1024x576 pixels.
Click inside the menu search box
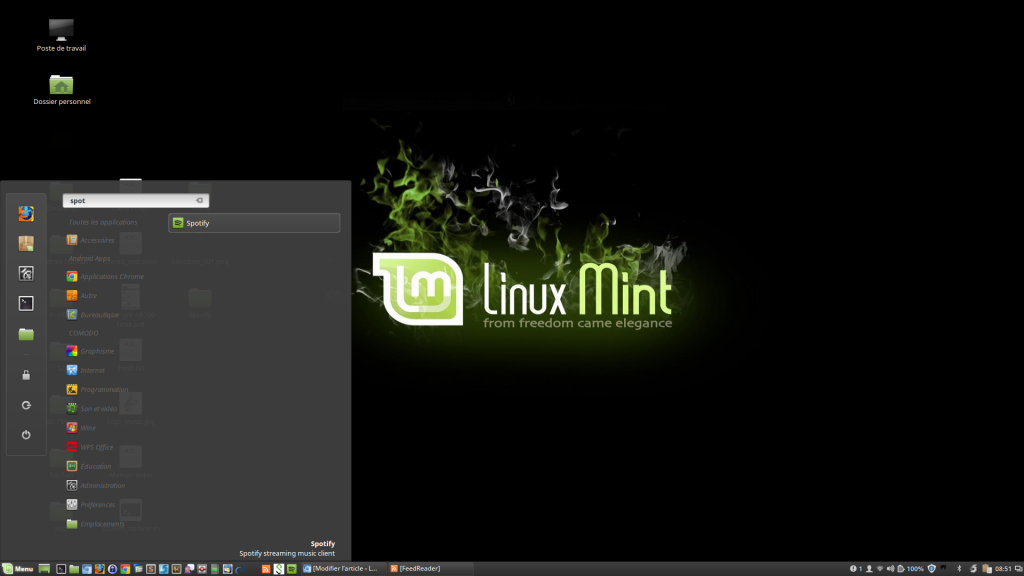pyautogui.click(x=130, y=200)
